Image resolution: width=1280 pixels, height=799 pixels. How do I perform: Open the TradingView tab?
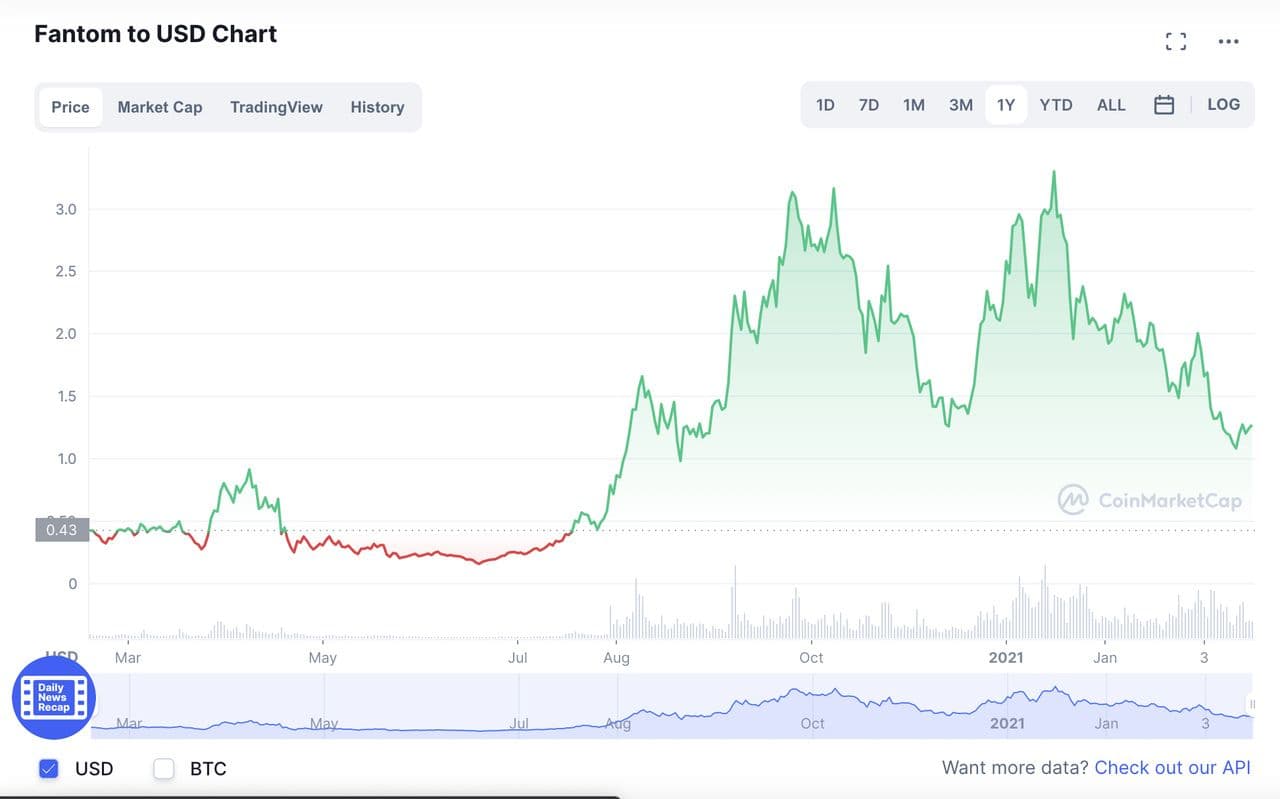pos(276,107)
